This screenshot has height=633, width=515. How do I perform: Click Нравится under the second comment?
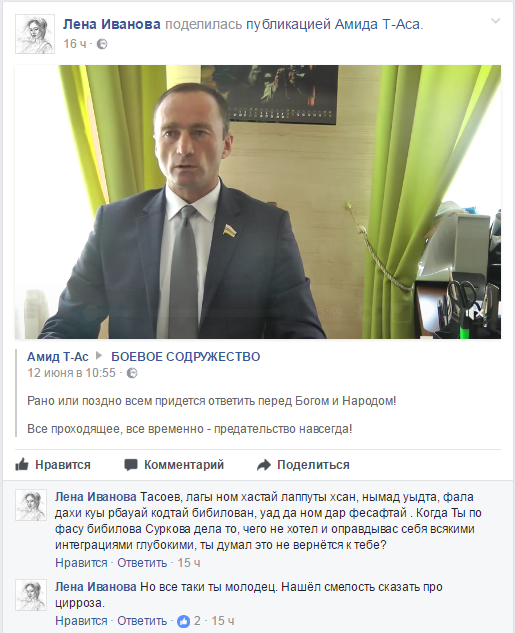click(x=81, y=620)
